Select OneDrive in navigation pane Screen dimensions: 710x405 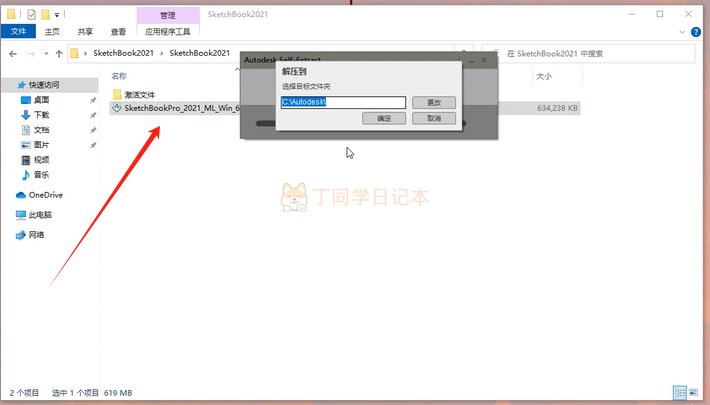coord(46,195)
